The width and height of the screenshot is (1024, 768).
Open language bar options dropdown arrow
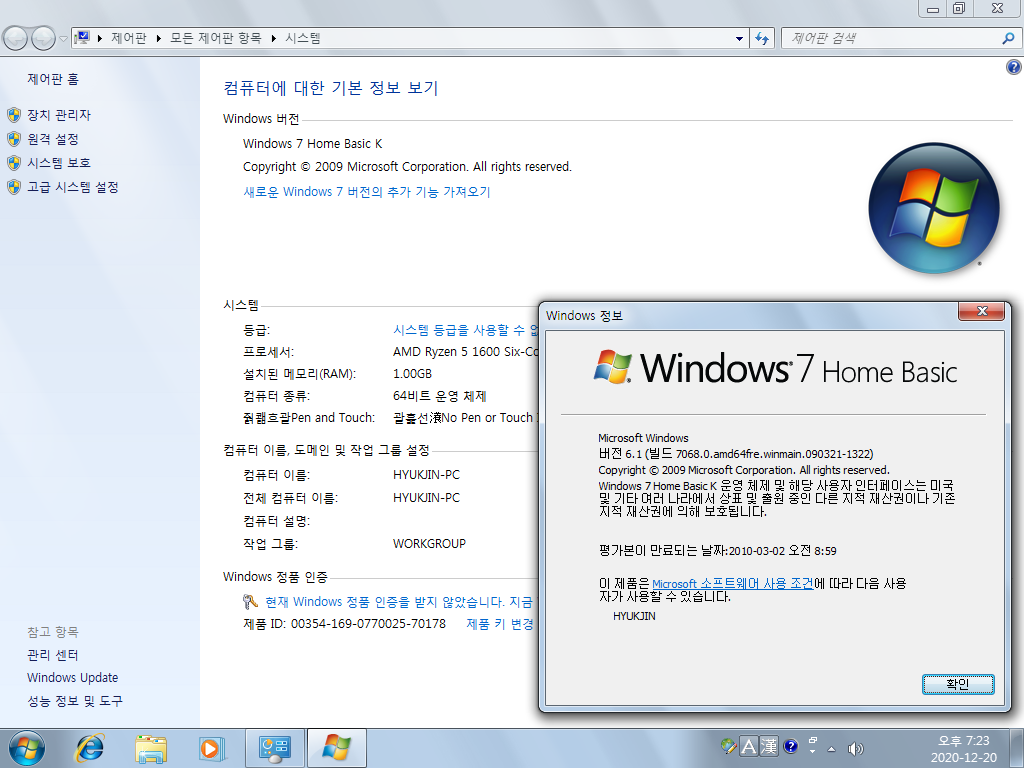[813, 752]
